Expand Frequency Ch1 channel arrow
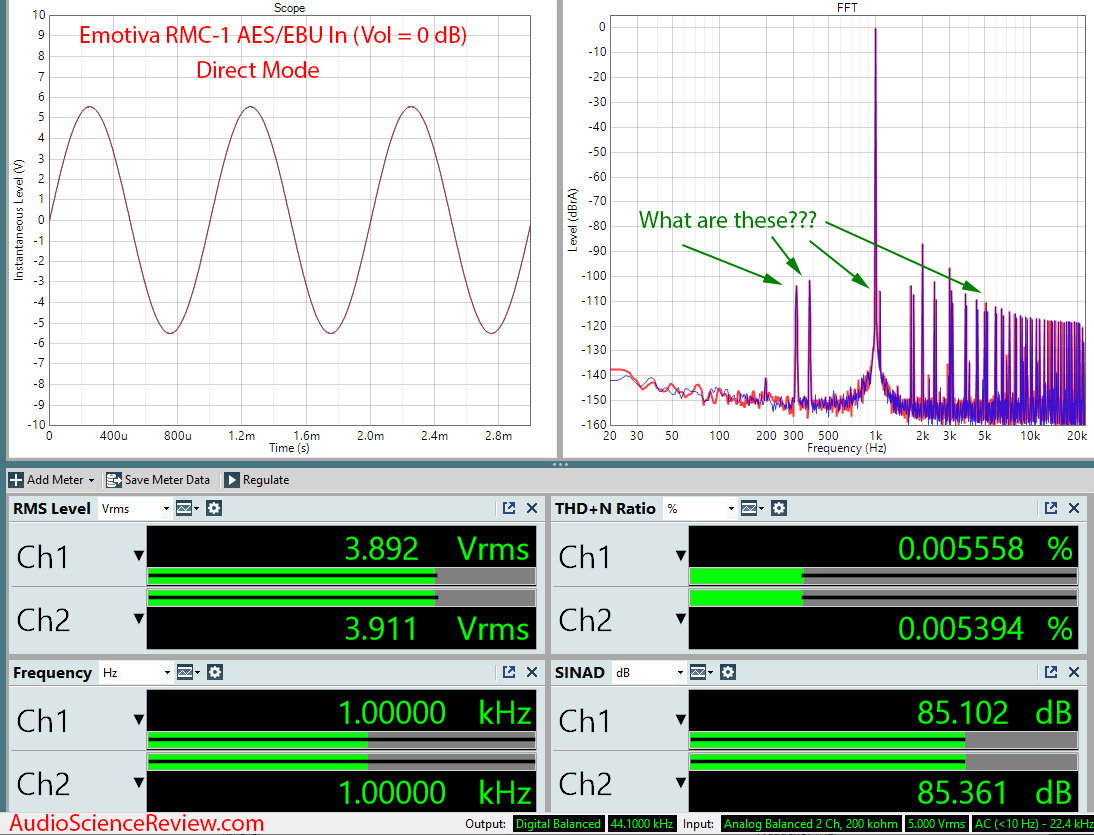The height and width of the screenshot is (835, 1094). 138,719
